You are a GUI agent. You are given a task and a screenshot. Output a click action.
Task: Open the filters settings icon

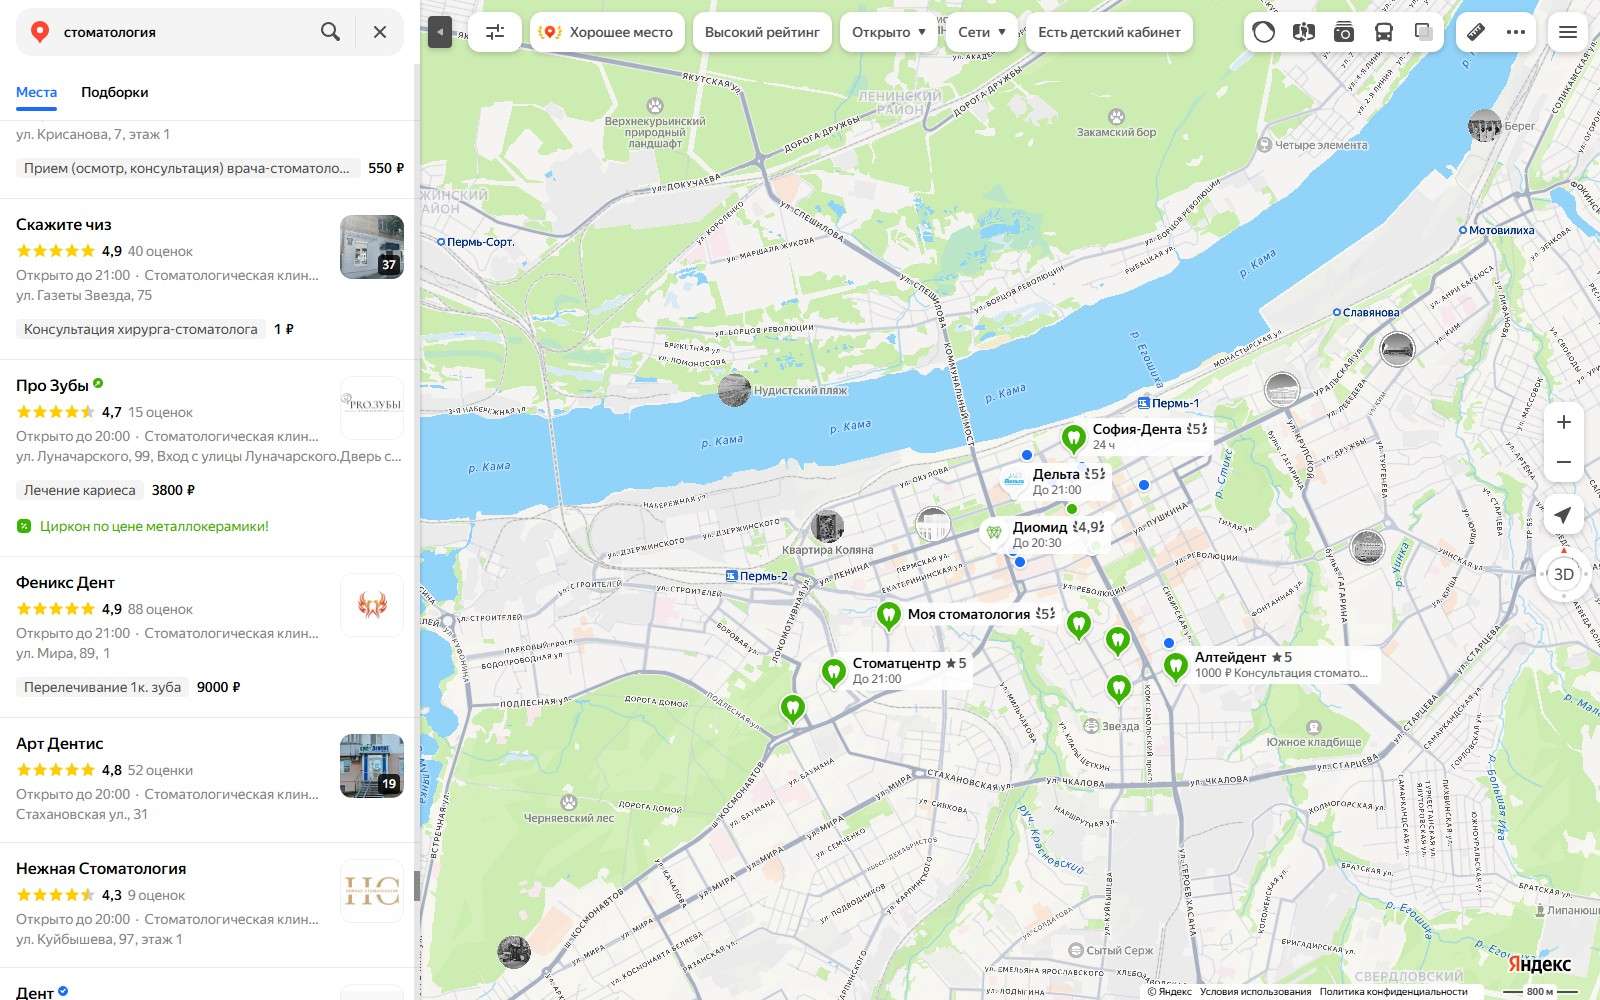pyautogui.click(x=495, y=32)
